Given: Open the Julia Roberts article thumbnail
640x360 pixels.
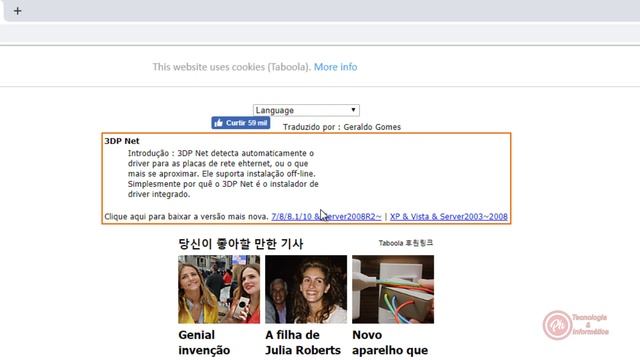Looking at the screenshot, I should click(306, 289).
